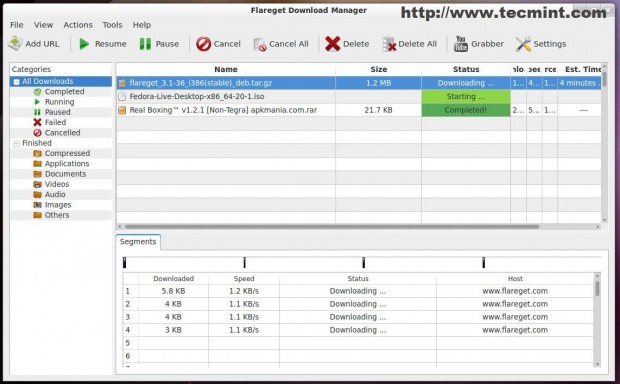
Task: Delete the selected download with the red X
Action: [333, 44]
